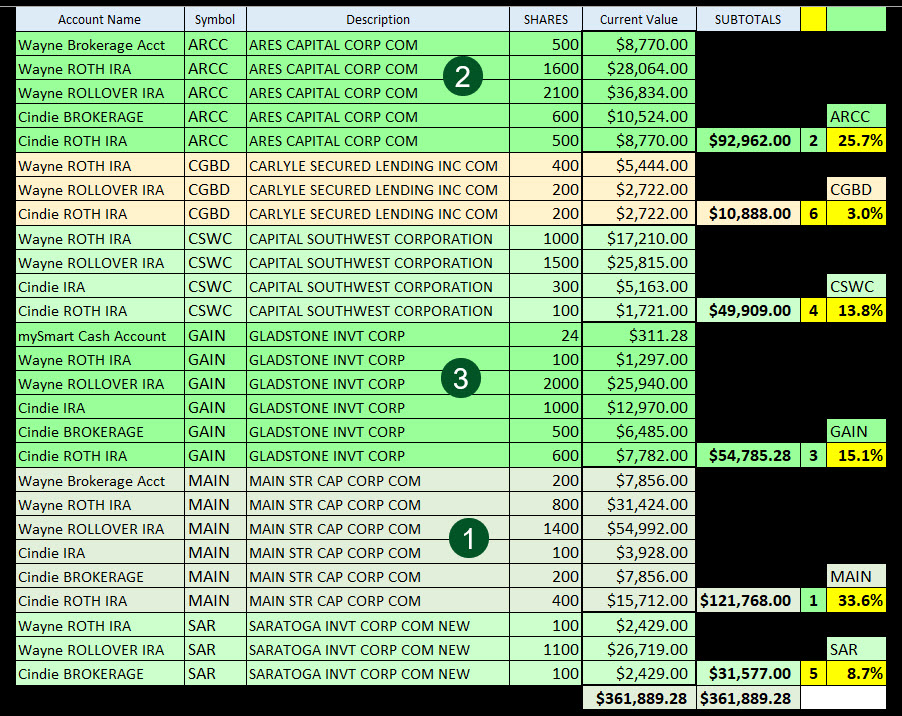The height and width of the screenshot is (716, 902).
Task: Select the mySmart Cash Account cell
Action: coord(99,336)
